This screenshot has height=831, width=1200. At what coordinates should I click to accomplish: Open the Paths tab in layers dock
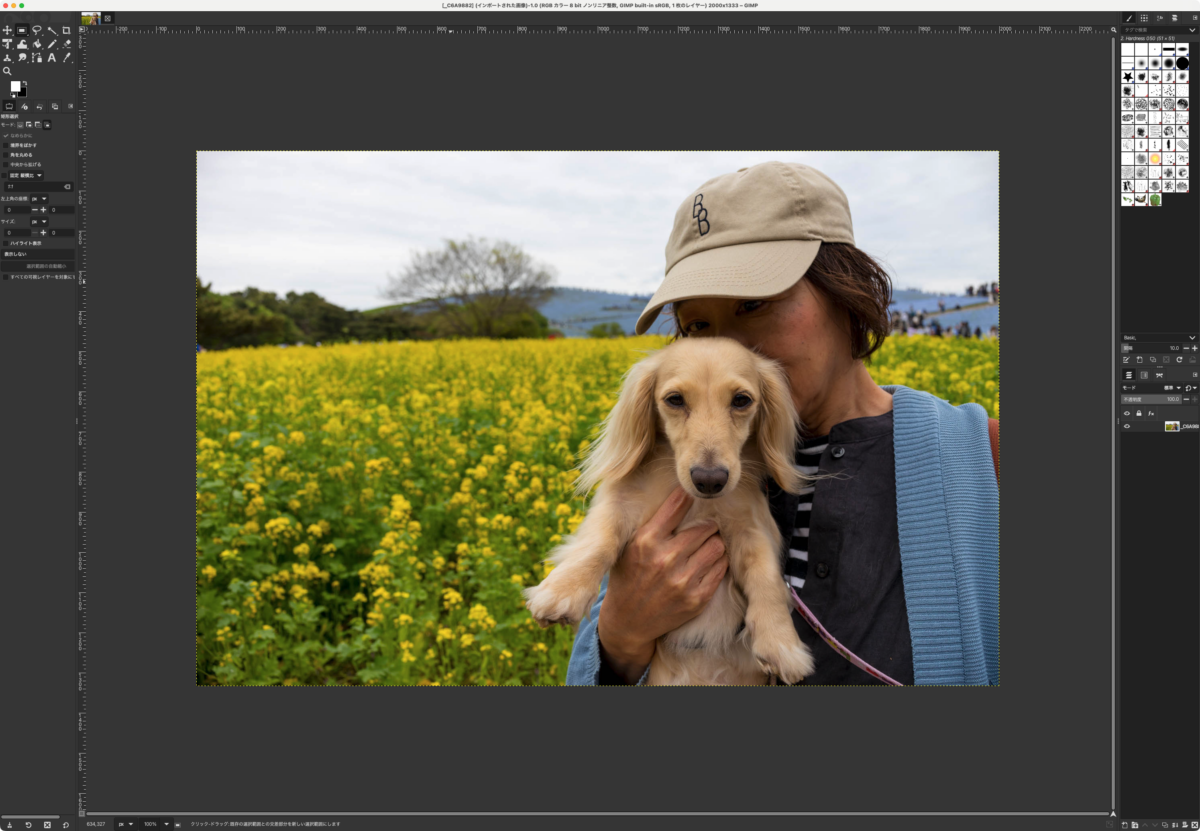click(x=1159, y=375)
